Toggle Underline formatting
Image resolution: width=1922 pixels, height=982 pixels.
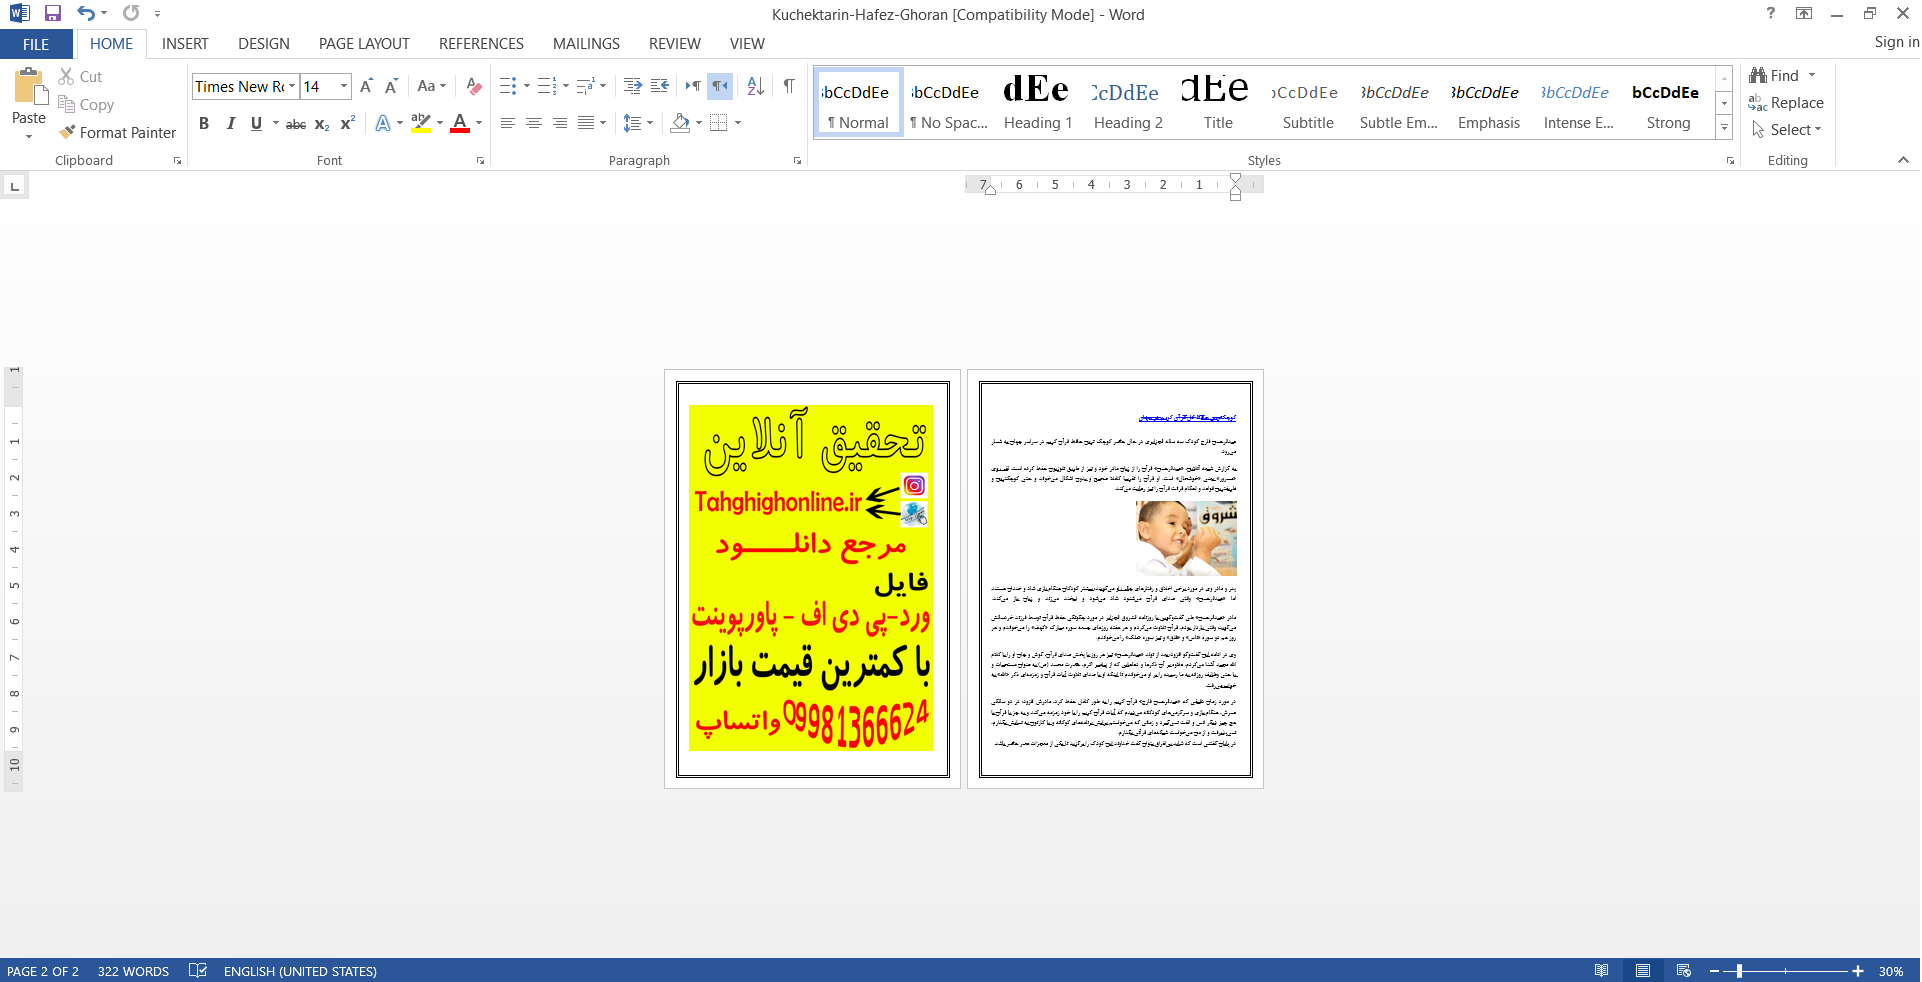[x=257, y=123]
